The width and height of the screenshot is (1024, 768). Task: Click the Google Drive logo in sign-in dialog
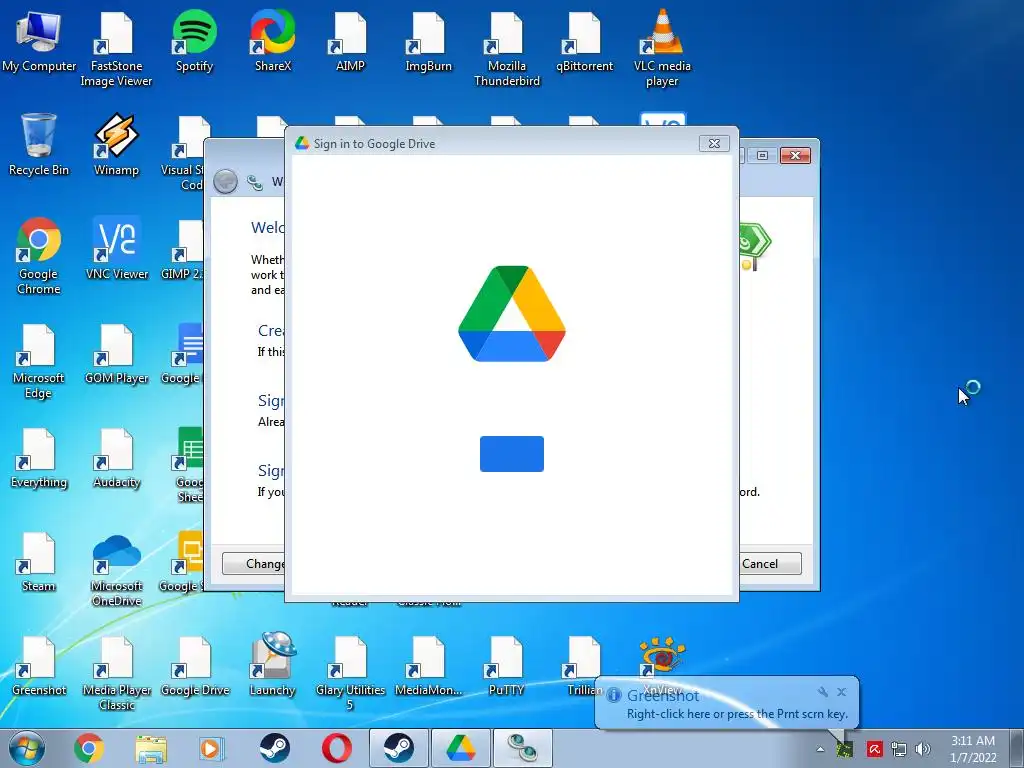[511, 313]
